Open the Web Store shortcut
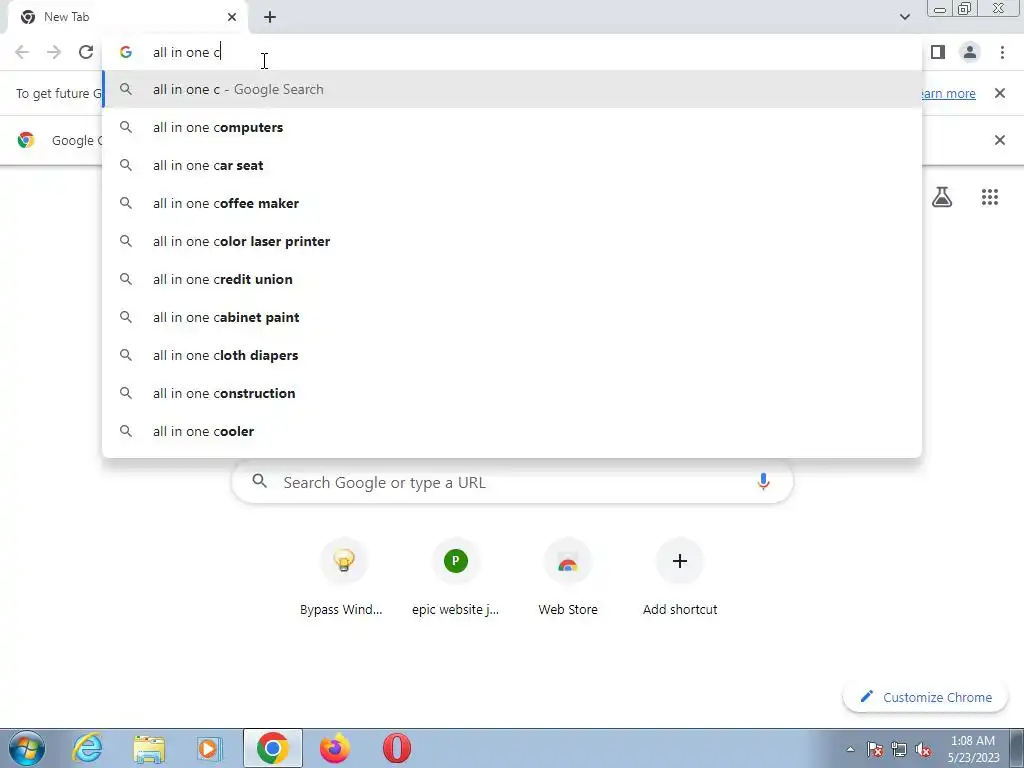Screen dimensions: 1024x768 [x=568, y=578]
